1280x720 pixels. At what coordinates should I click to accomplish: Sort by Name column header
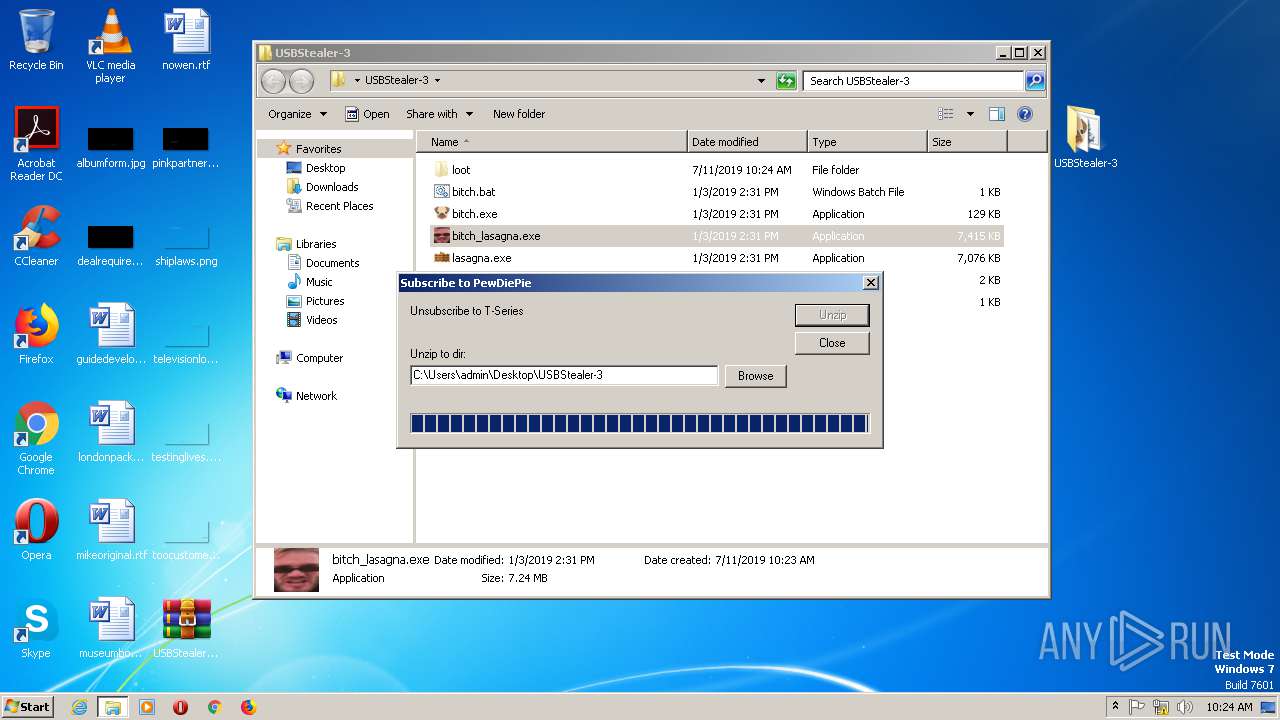click(x=551, y=142)
